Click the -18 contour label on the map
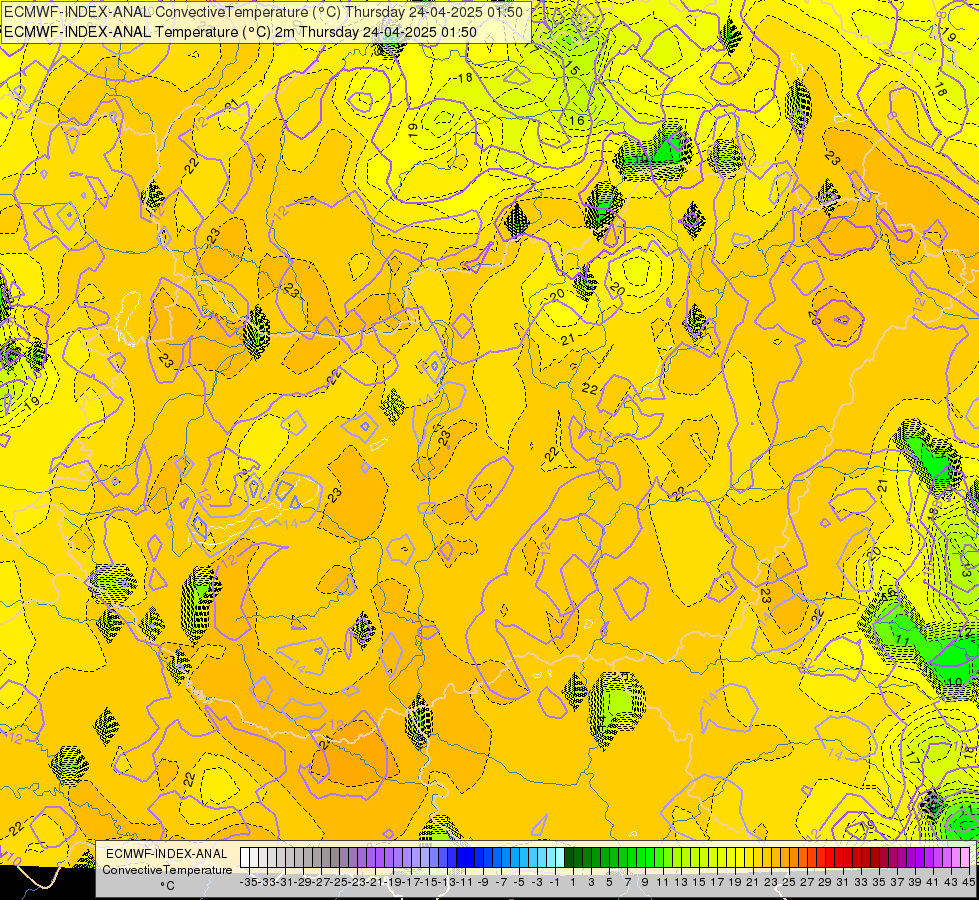The height and width of the screenshot is (900, 979). (x=463, y=78)
